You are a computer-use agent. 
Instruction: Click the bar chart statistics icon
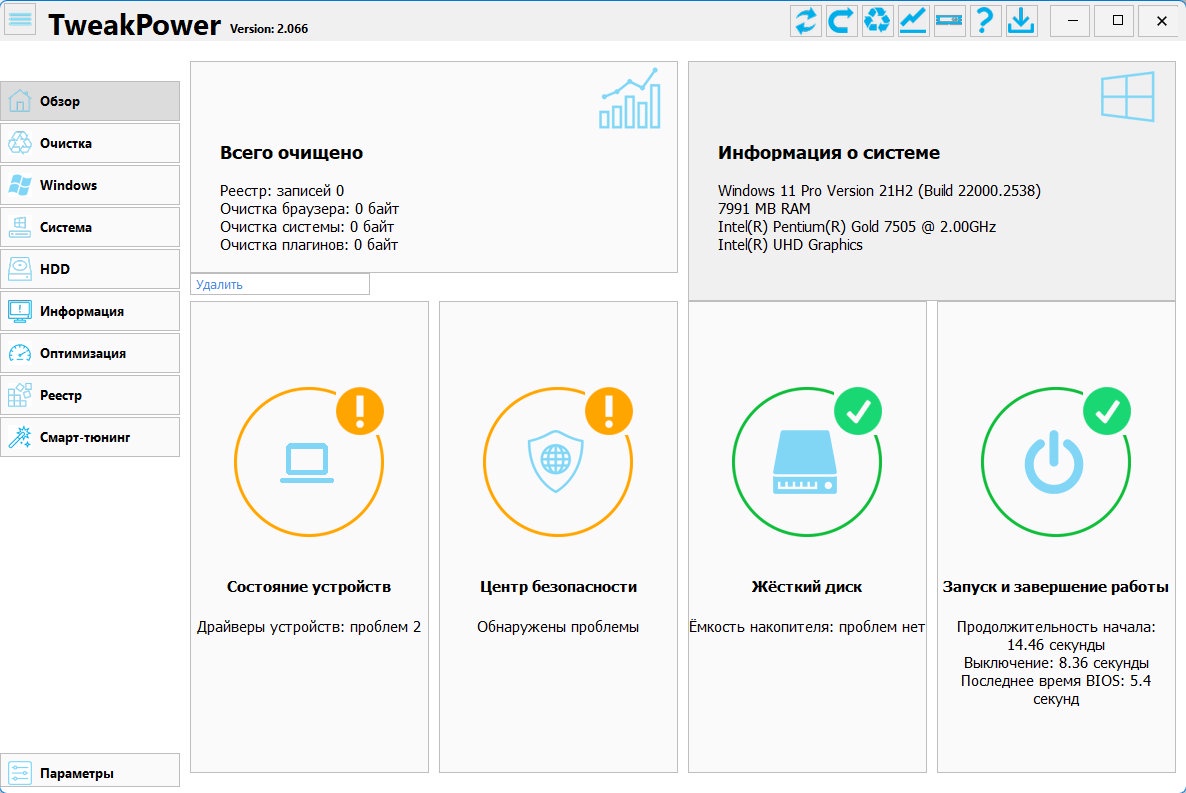tap(630, 98)
